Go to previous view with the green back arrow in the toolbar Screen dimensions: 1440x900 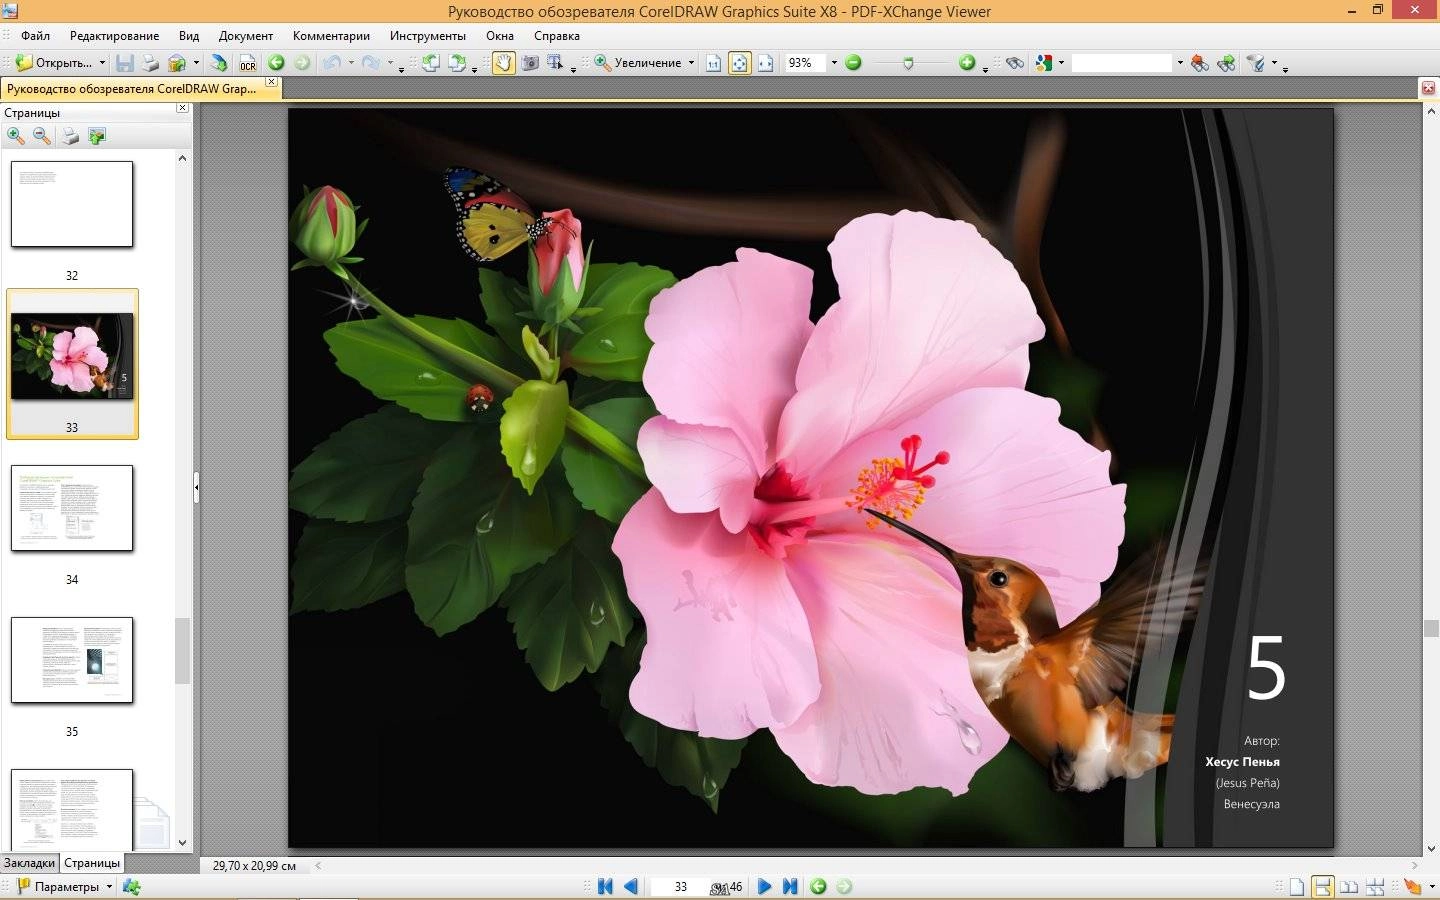(x=276, y=63)
